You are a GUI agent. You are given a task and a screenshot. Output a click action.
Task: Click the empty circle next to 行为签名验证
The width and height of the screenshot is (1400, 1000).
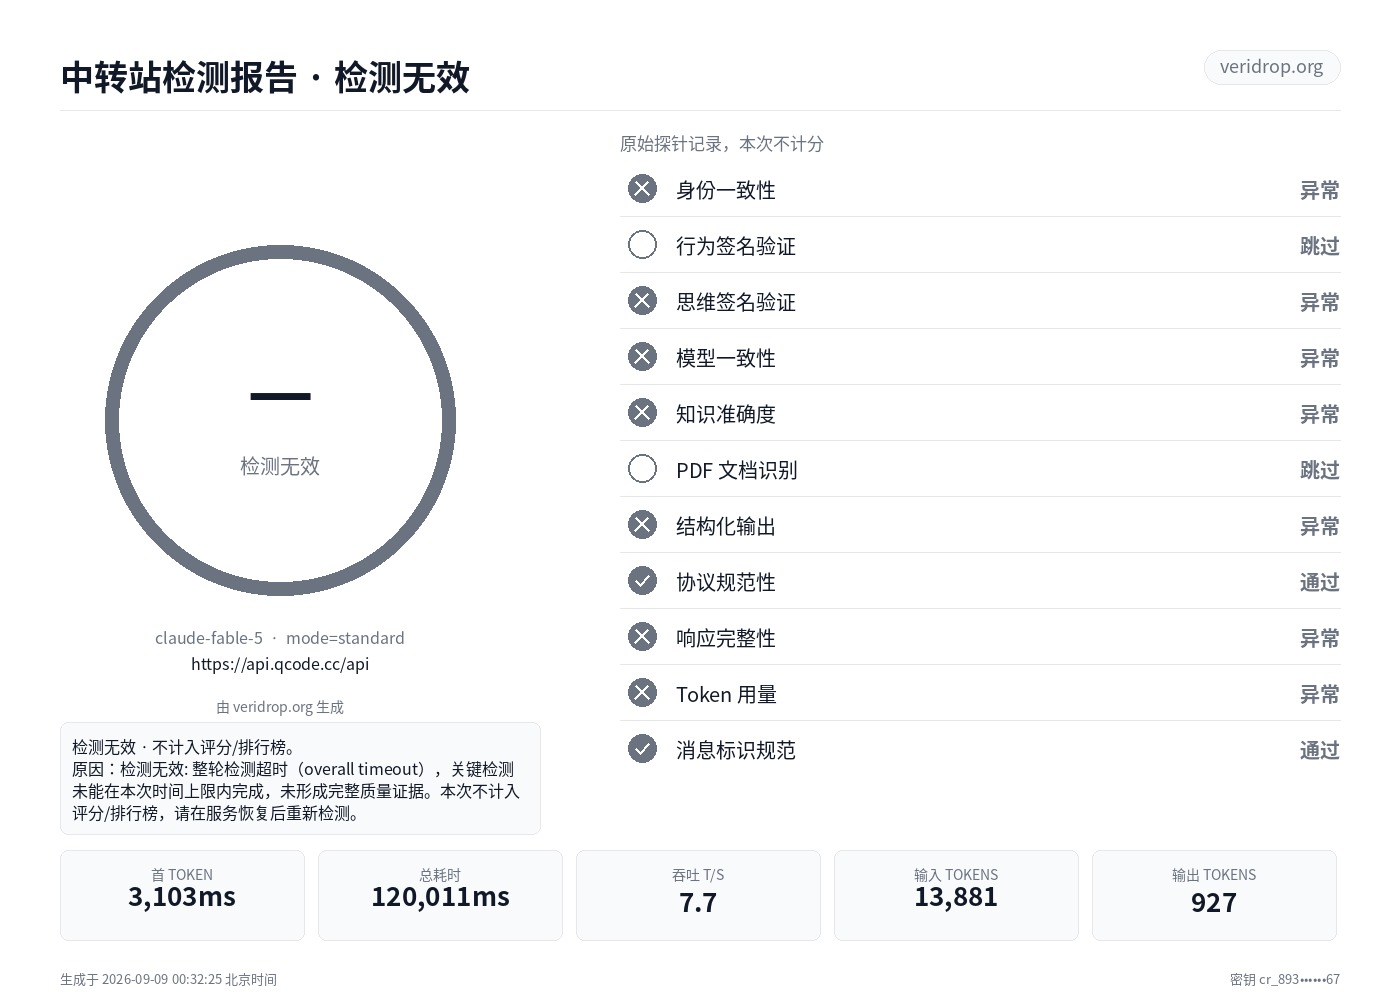(x=642, y=245)
